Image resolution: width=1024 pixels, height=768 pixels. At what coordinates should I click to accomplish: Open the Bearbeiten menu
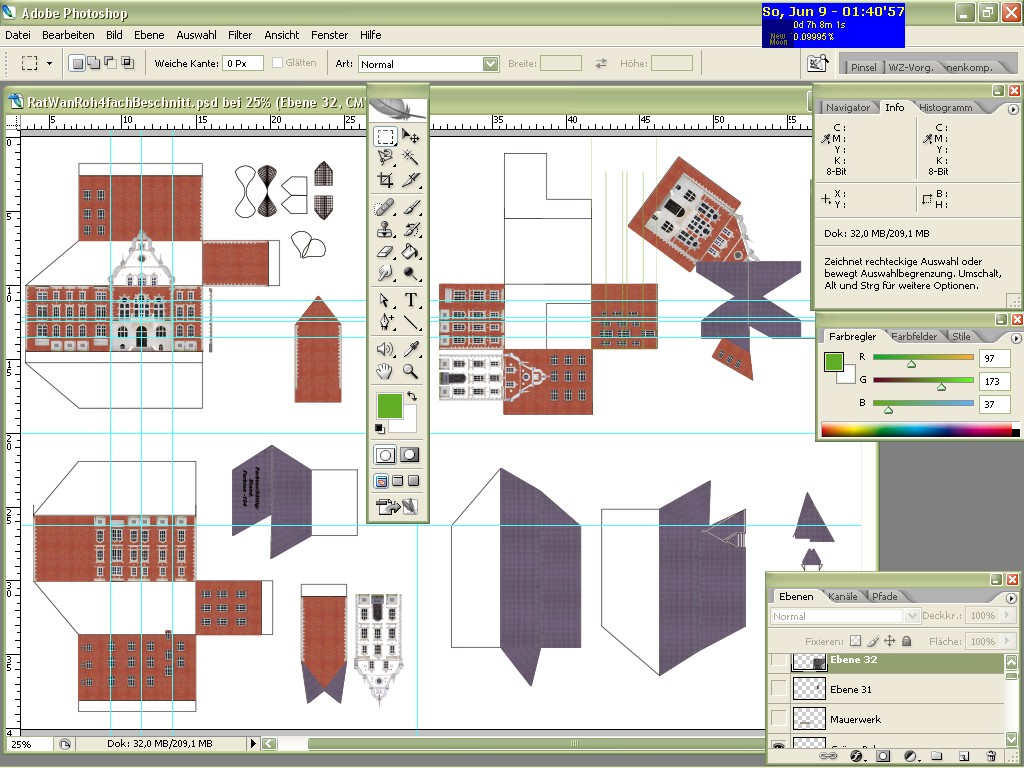[x=68, y=35]
